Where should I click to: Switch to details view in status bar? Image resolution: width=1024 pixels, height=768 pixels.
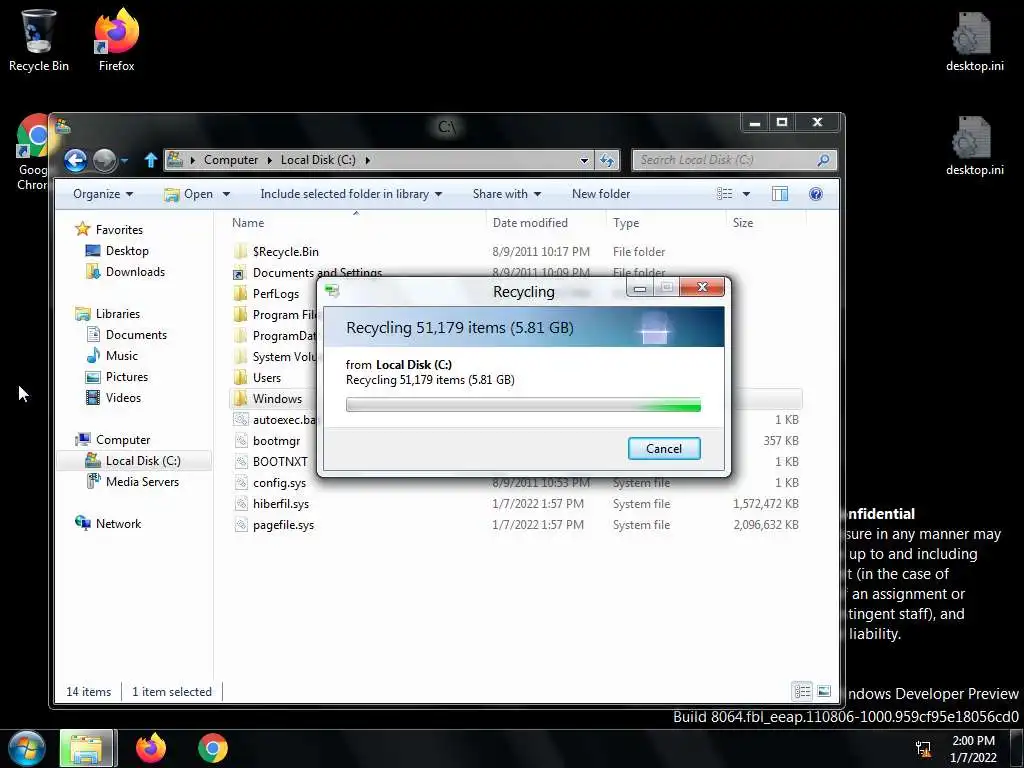[802, 691]
